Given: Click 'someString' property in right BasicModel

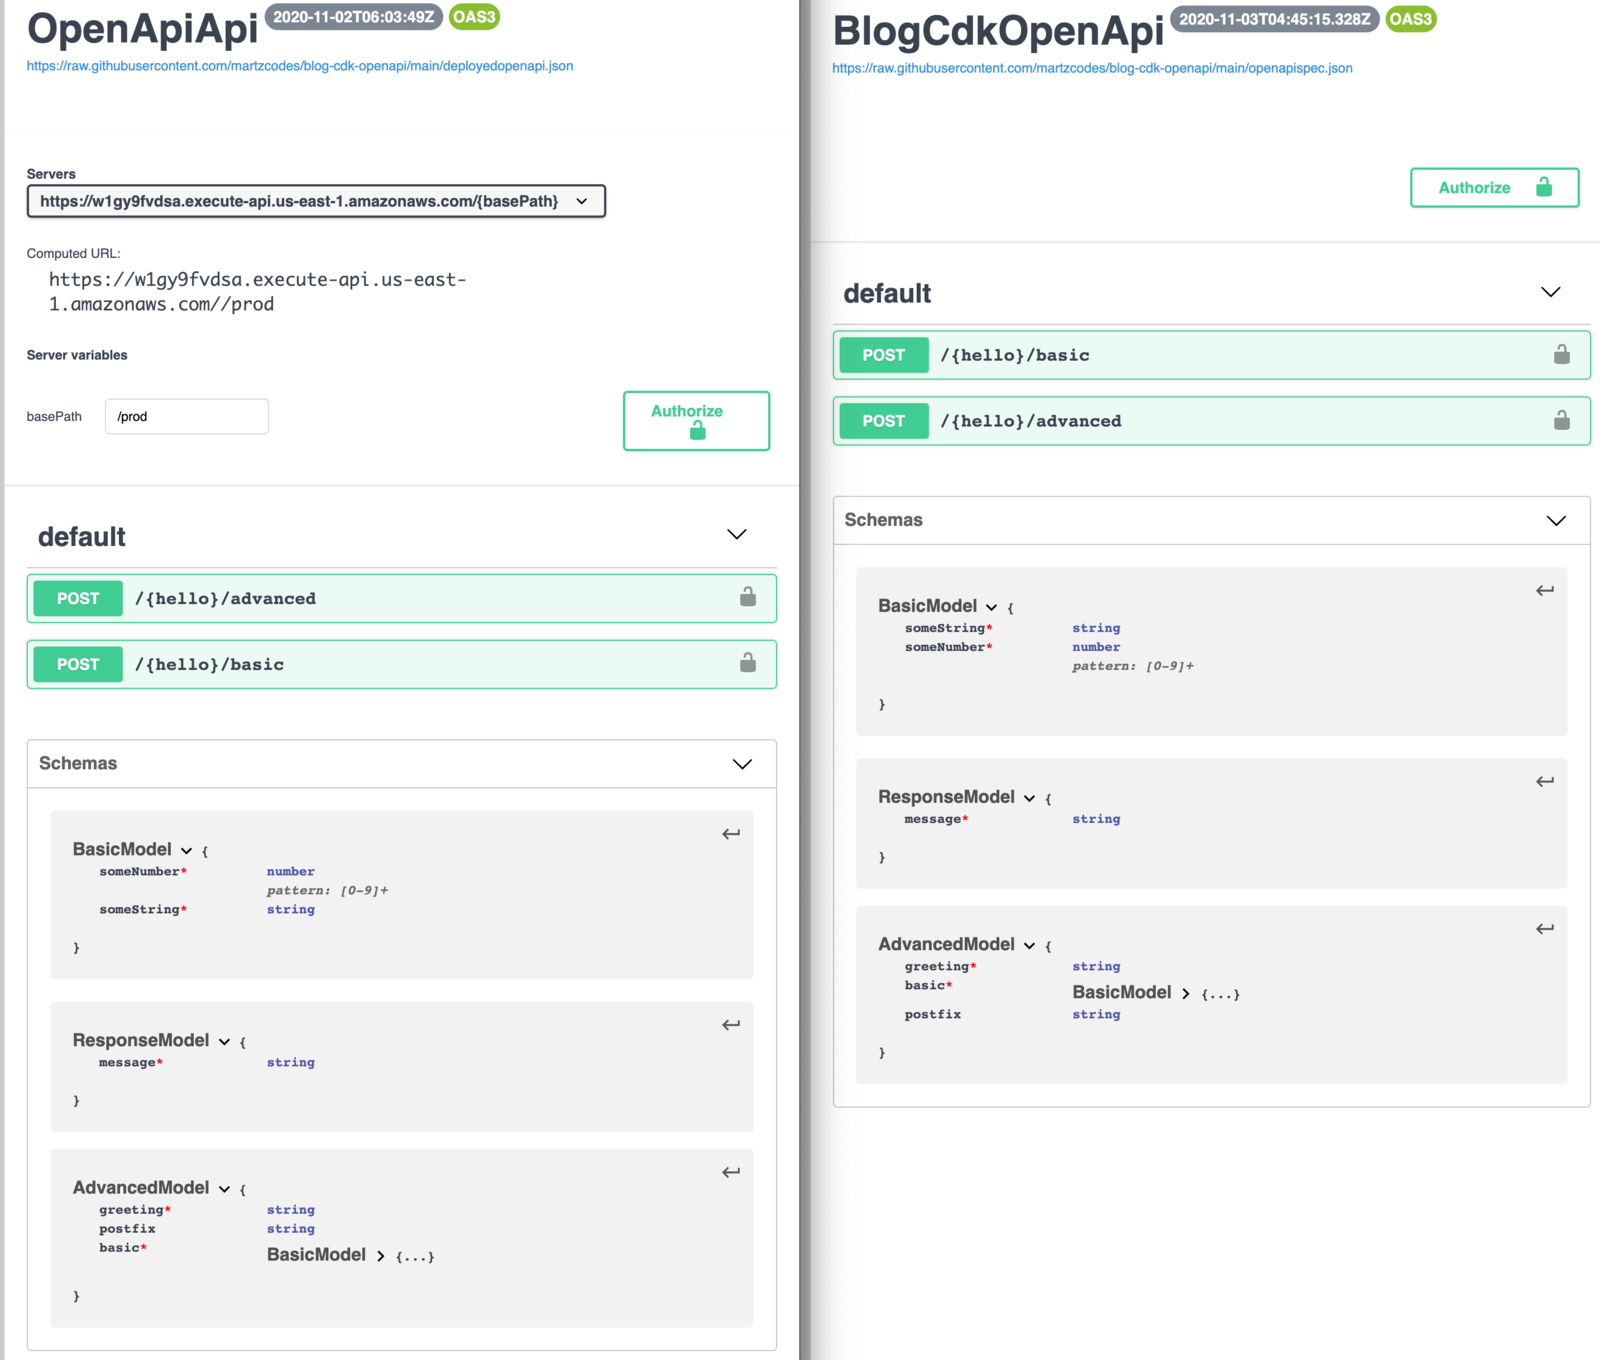Looking at the screenshot, I should [x=949, y=628].
